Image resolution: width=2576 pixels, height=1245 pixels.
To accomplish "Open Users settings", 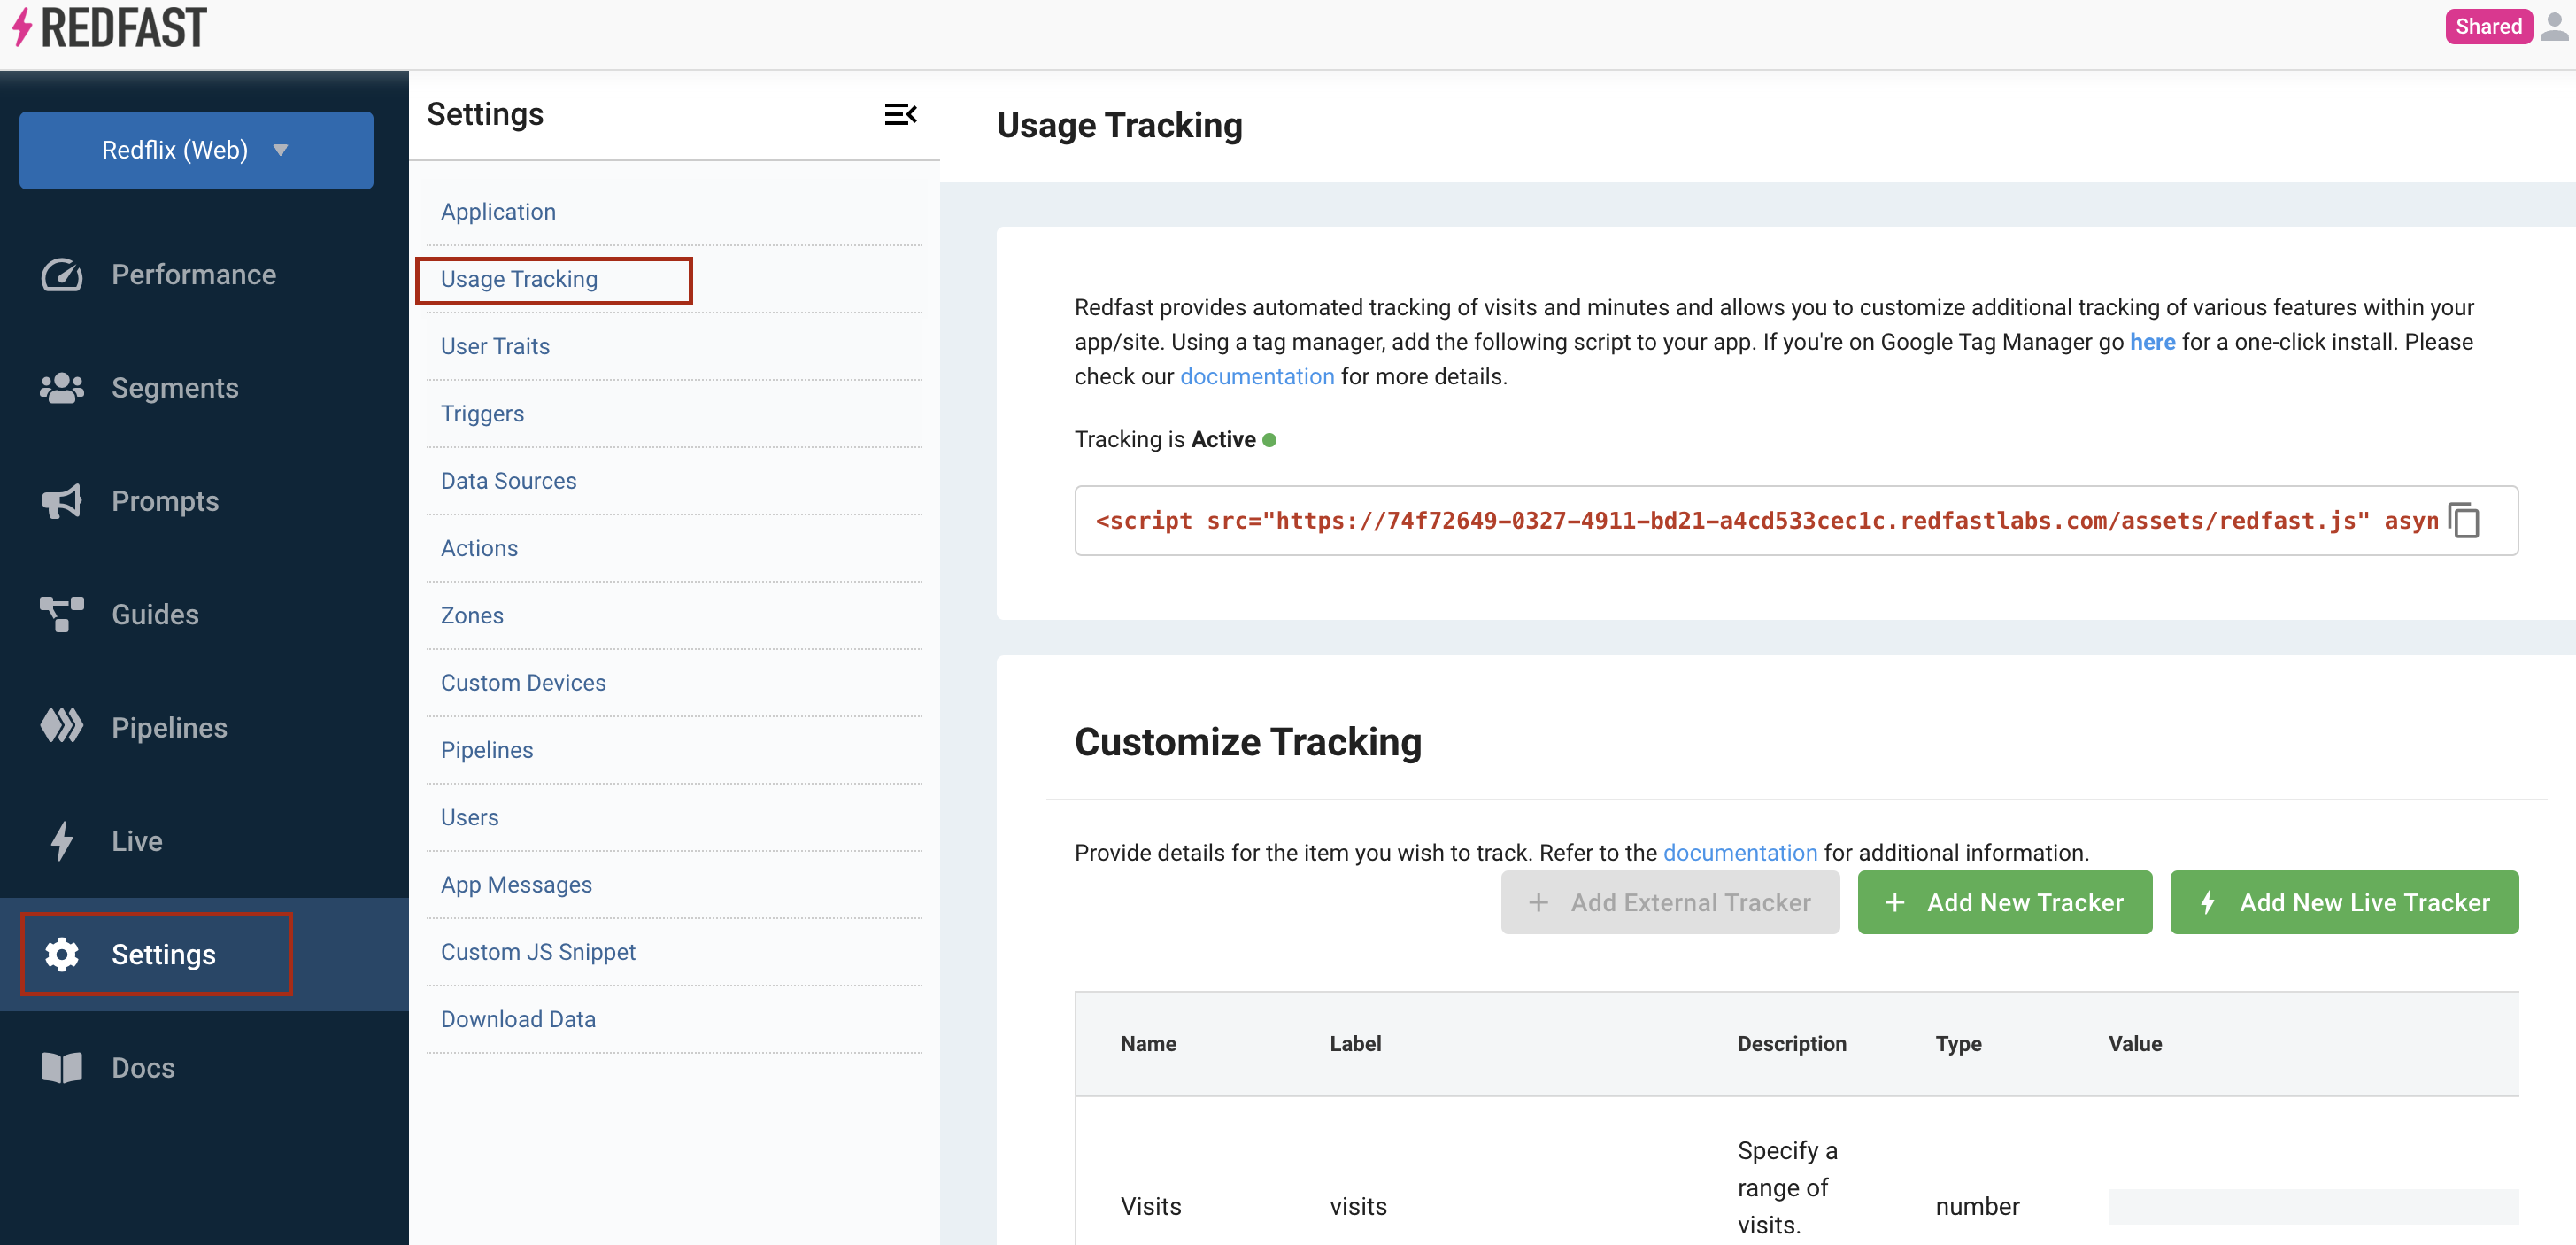I will click(469, 817).
